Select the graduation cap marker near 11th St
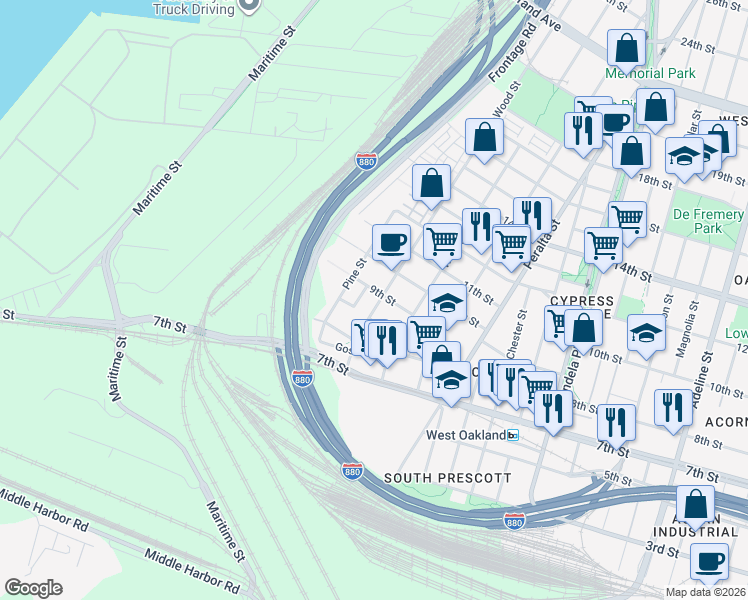 [x=447, y=304]
